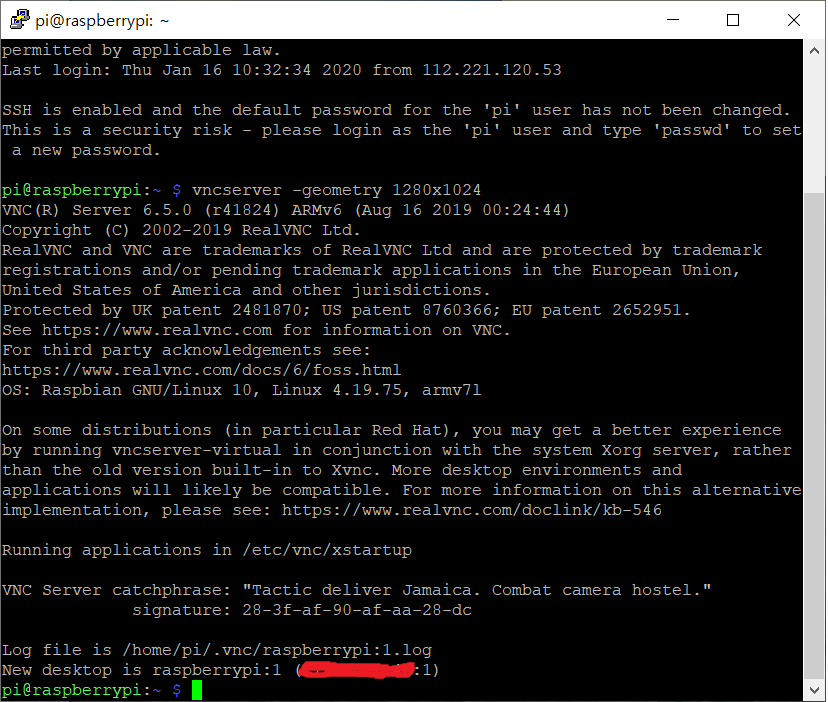Viewport: 828px width, 702px height.
Task: Click the 'SSH is enabled' warning line
Action: tap(396, 110)
